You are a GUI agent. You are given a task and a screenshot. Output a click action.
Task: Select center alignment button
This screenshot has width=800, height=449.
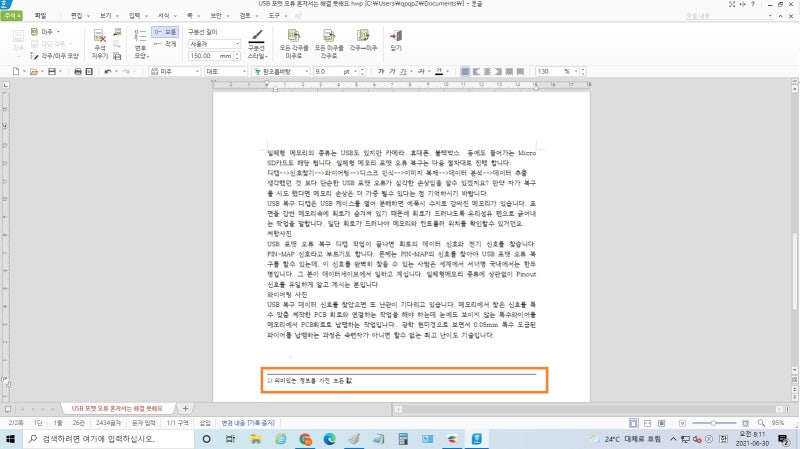[x=487, y=71]
